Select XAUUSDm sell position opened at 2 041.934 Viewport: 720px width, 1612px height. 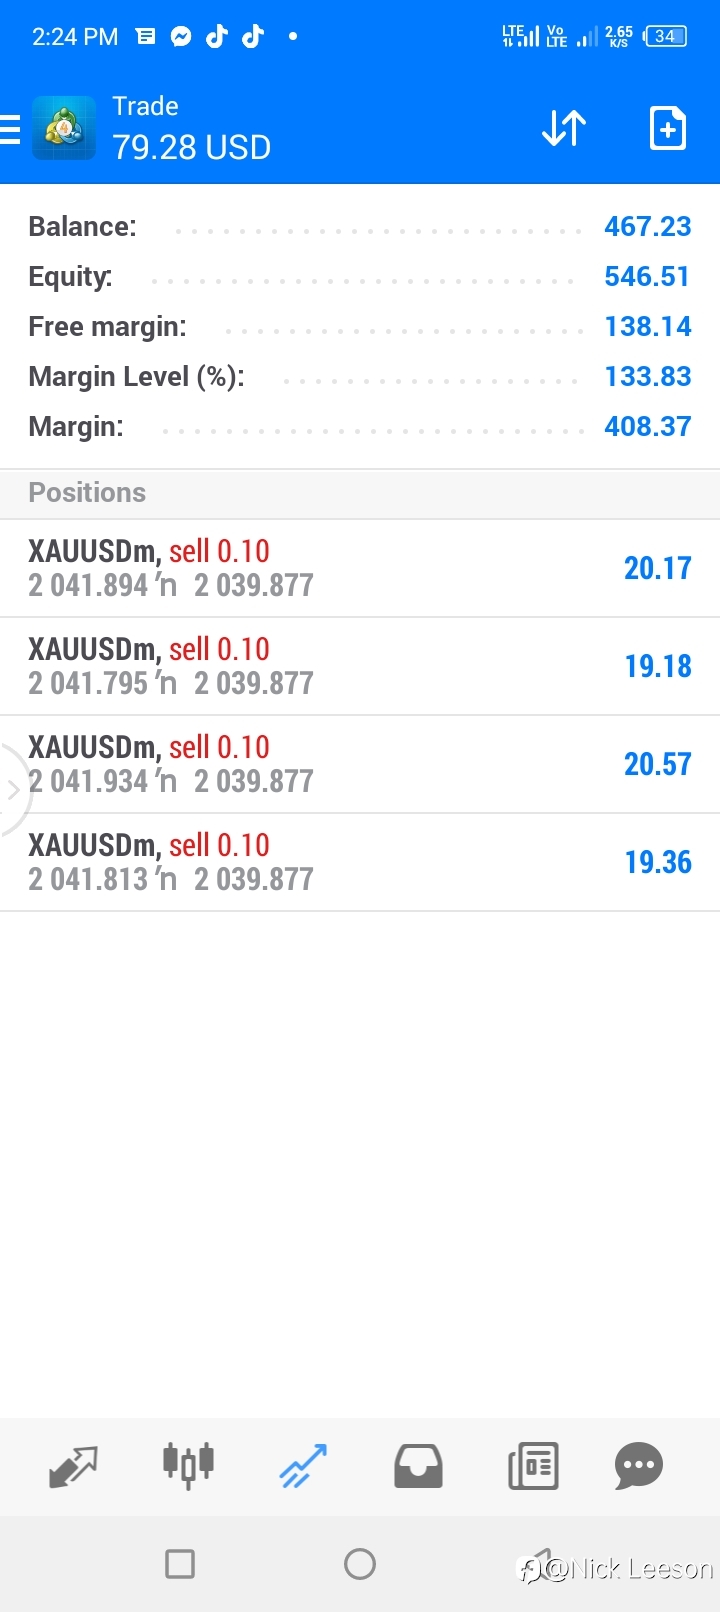pos(360,764)
